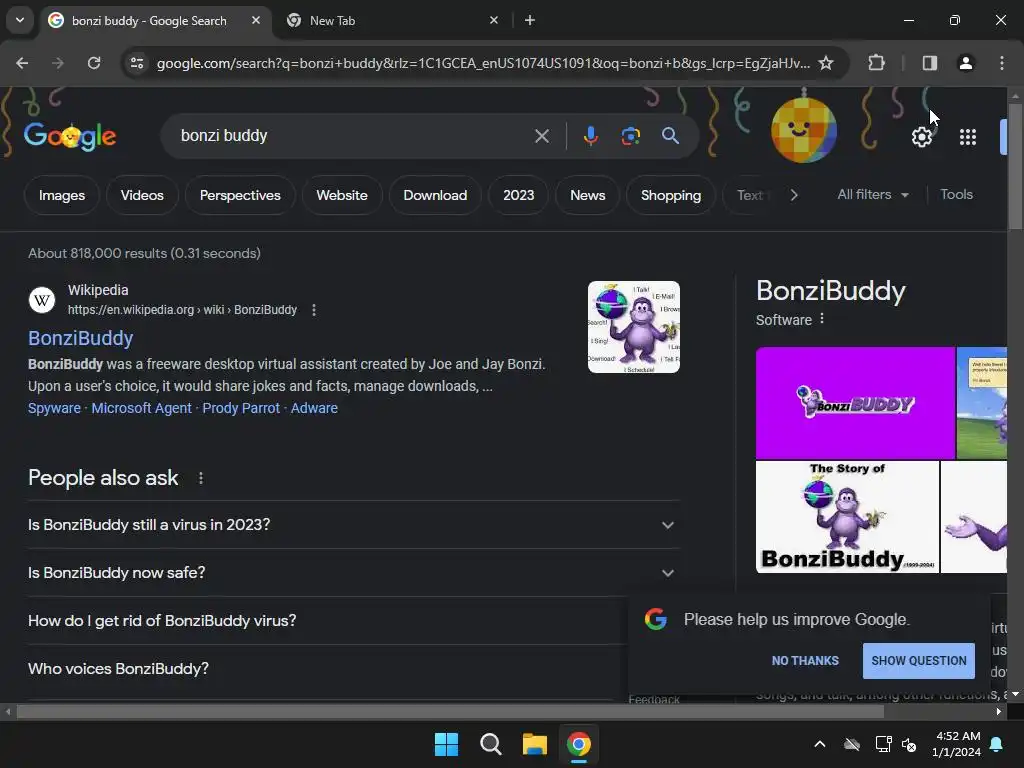The width and height of the screenshot is (1024, 768).
Task: Click the Chrome address bar URL
Action: point(483,63)
